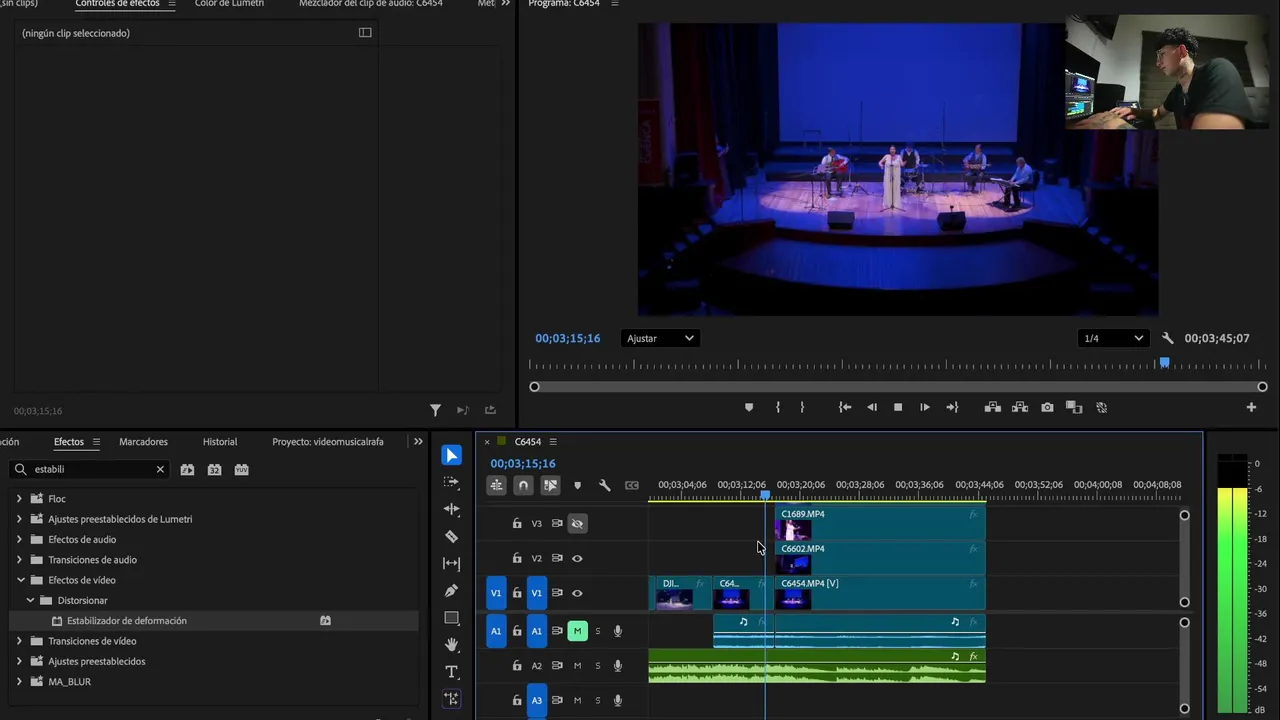Toggle V1 track output eye
This screenshot has height=720, width=1280.
click(577, 593)
